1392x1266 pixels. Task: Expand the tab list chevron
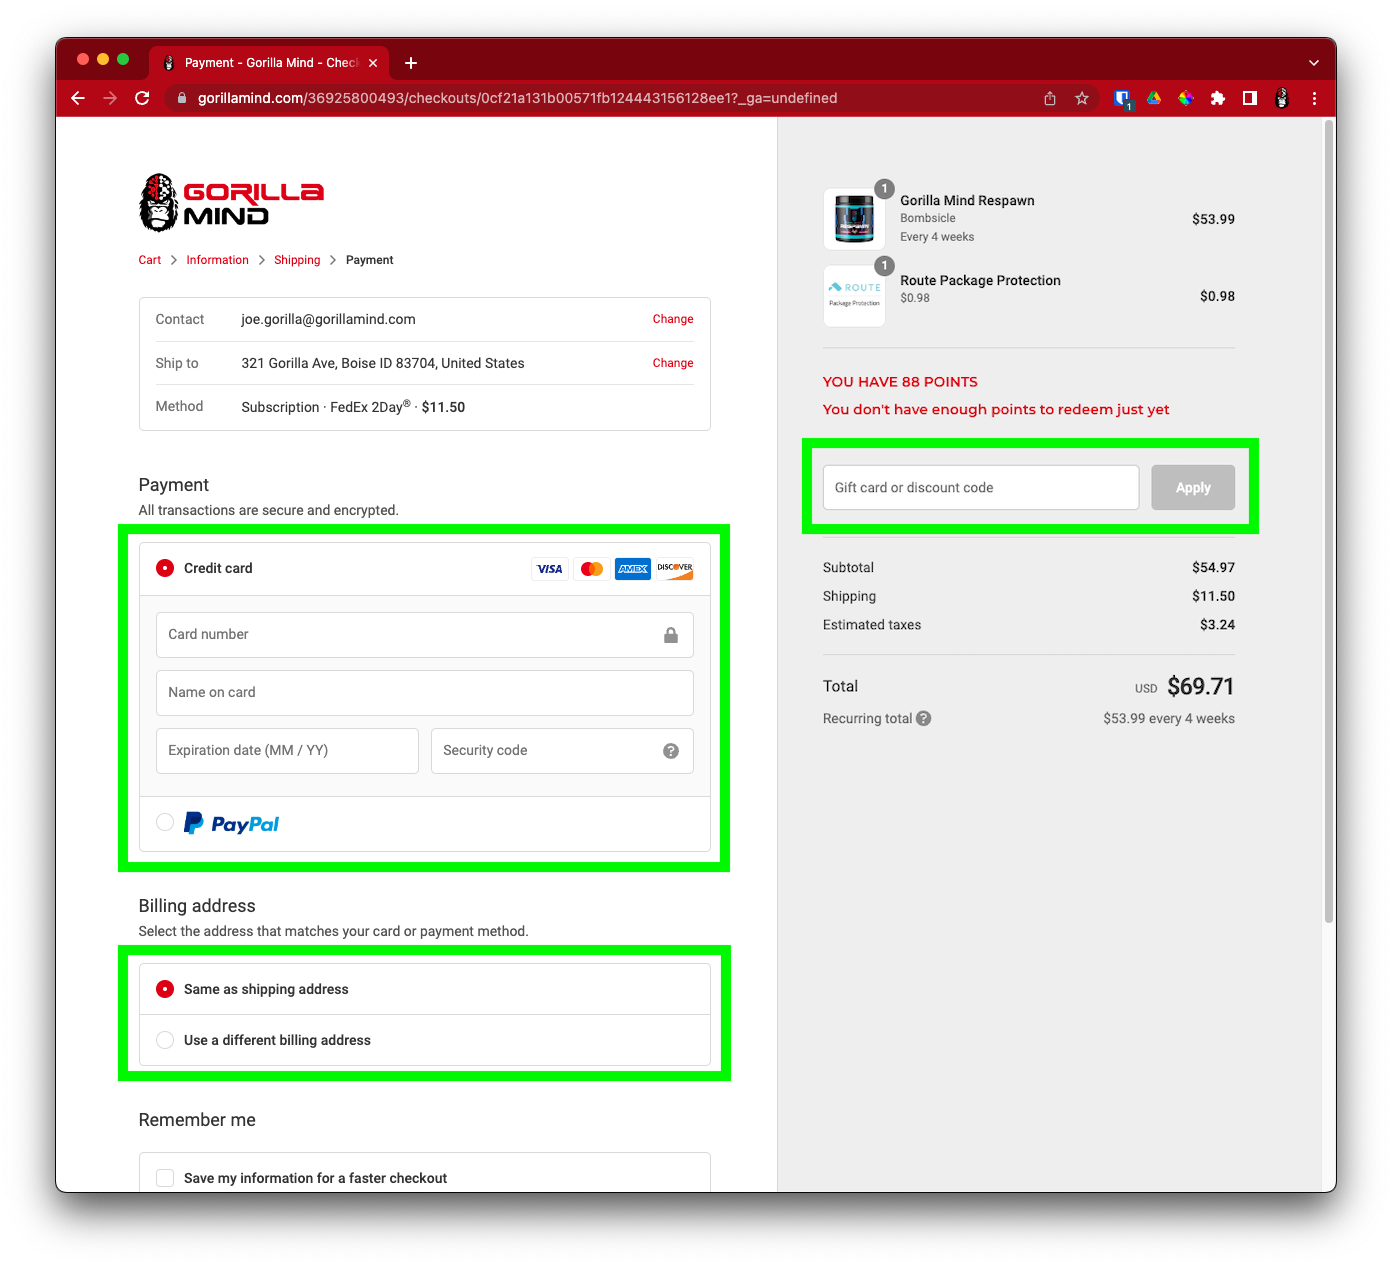point(1313,62)
